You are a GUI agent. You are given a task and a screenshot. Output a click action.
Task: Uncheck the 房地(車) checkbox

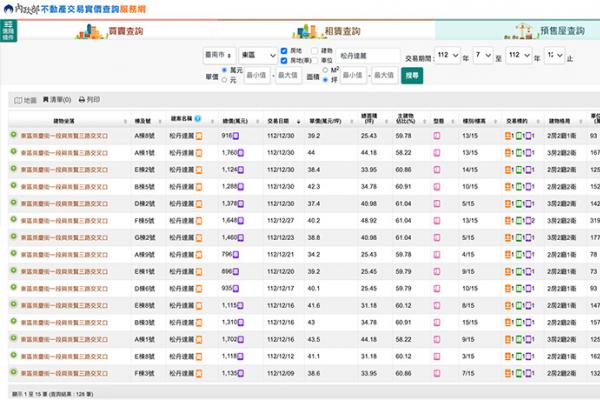pos(284,60)
